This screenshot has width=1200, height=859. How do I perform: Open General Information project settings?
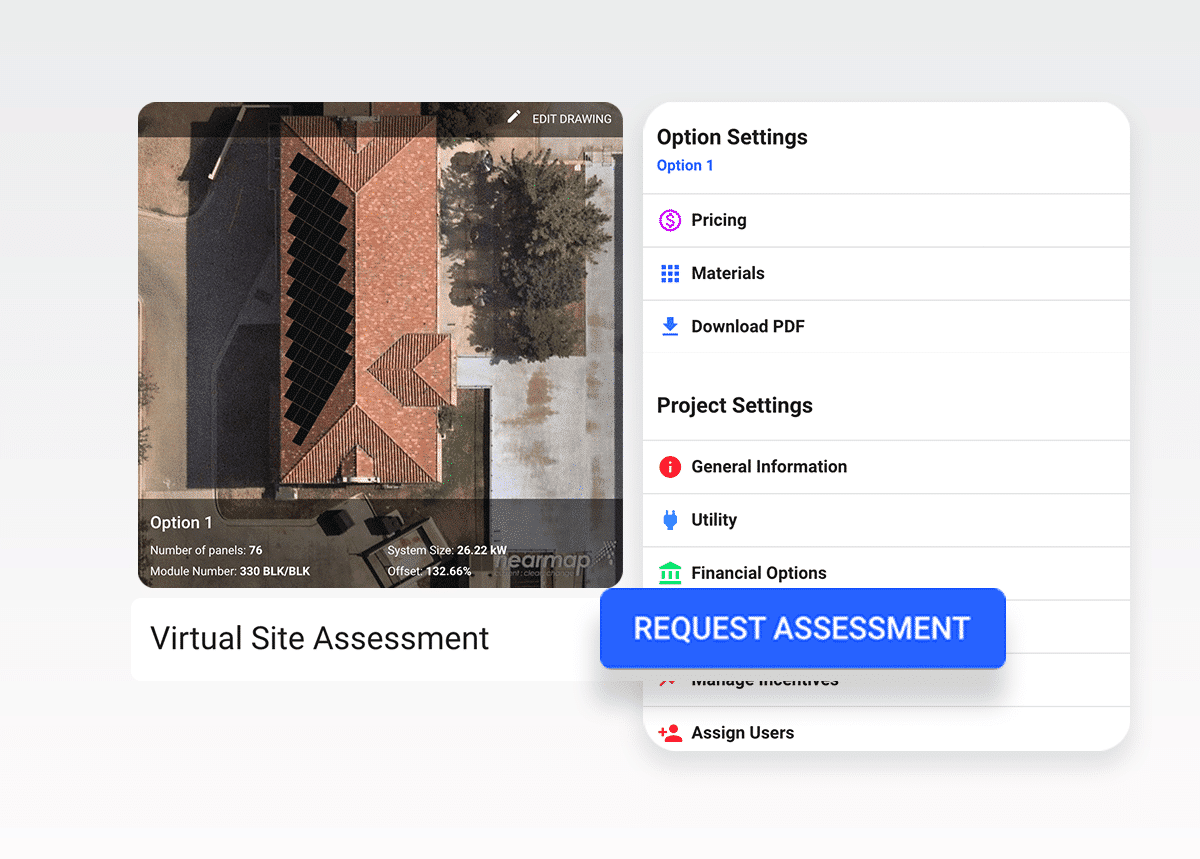(x=768, y=467)
